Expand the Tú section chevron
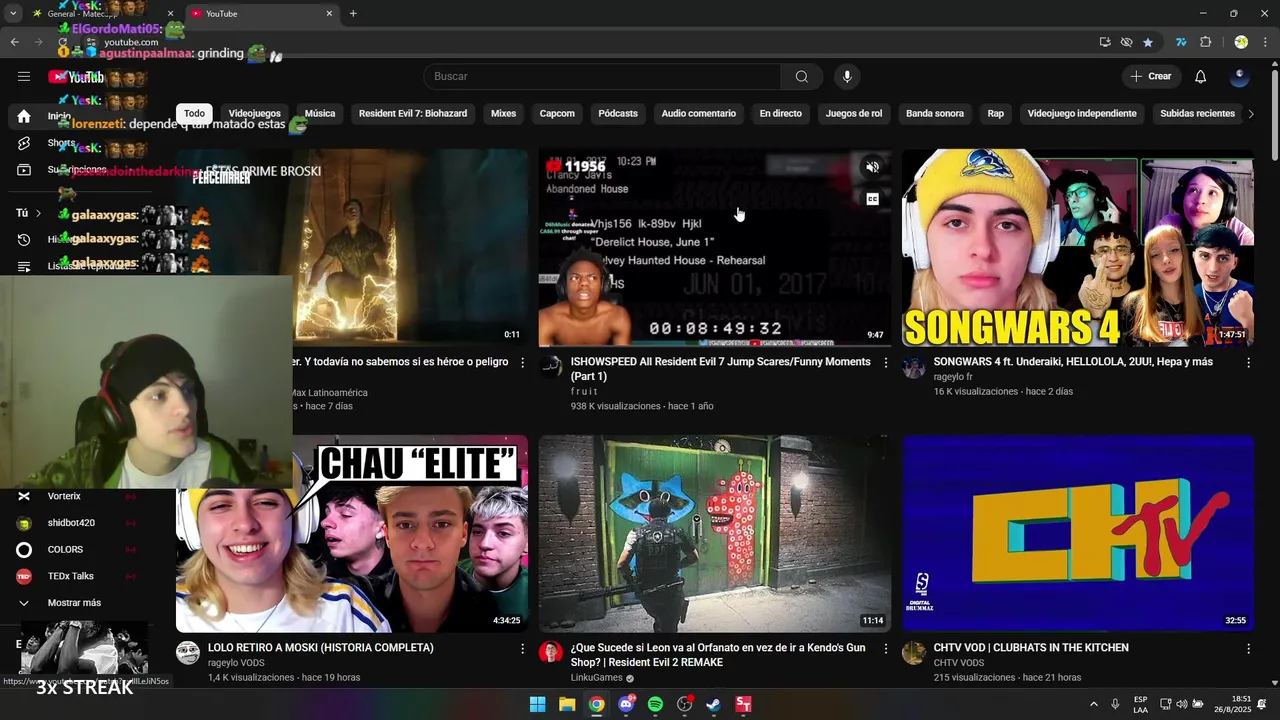The height and width of the screenshot is (720, 1280). click(x=38, y=213)
